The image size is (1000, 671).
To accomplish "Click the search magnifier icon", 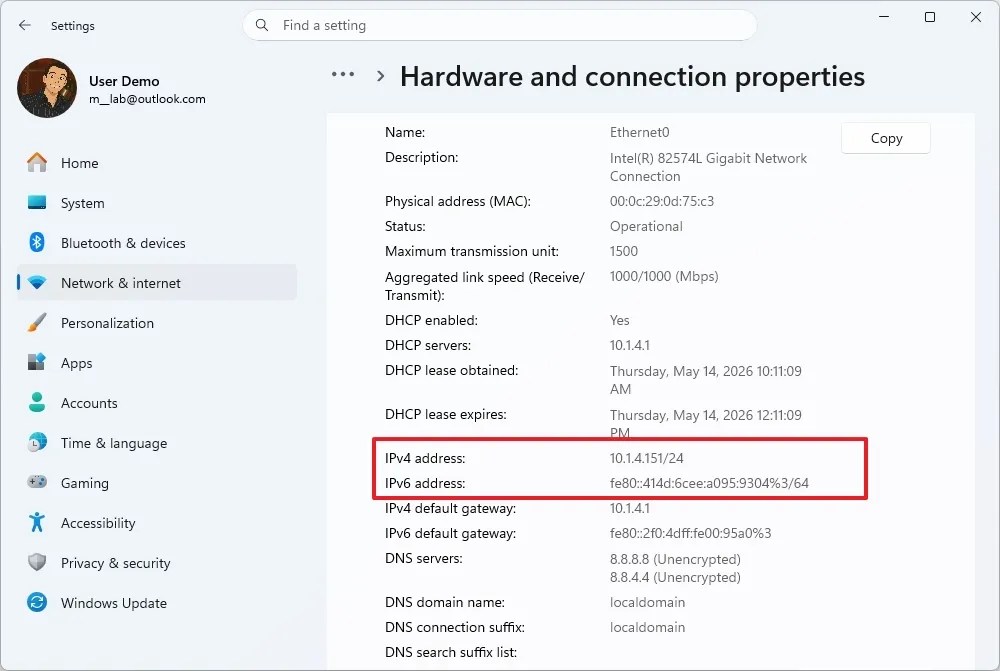I will pyautogui.click(x=261, y=26).
